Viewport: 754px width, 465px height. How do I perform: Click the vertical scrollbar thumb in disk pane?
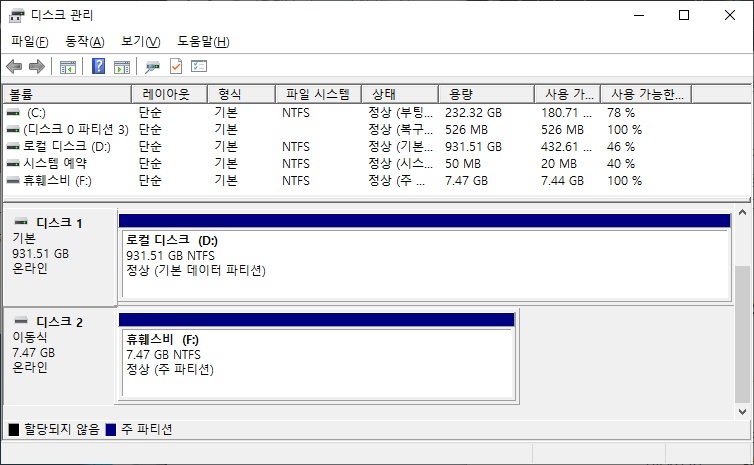tap(742, 334)
